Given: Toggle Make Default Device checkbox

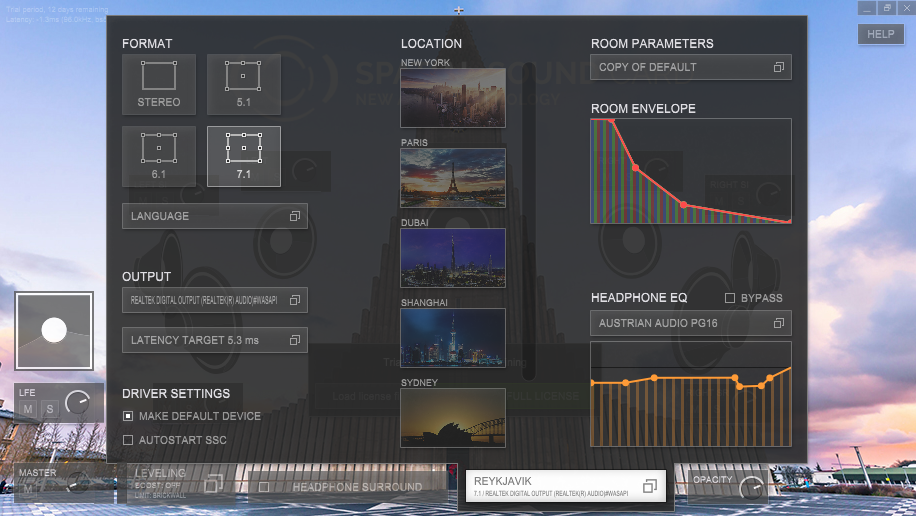Looking at the screenshot, I should [x=128, y=416].
